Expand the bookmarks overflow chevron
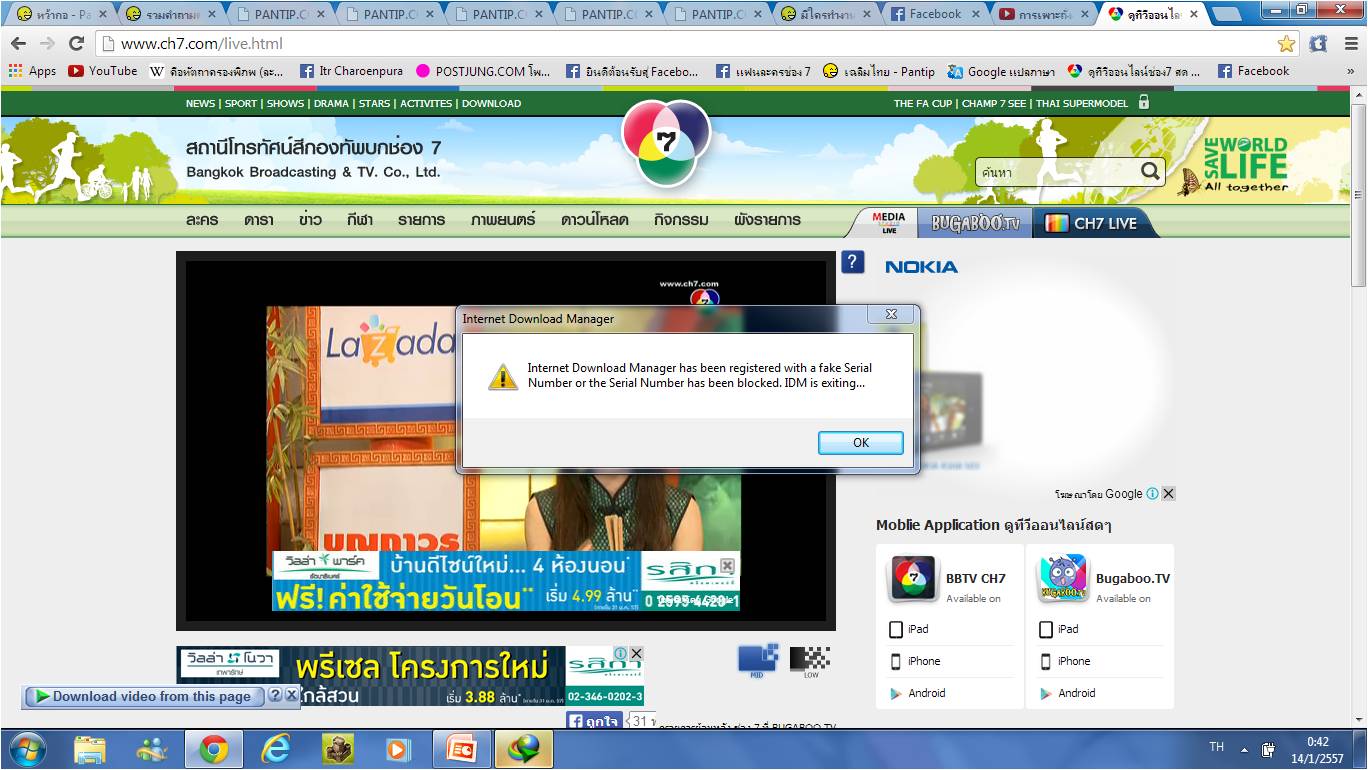 1350,71
